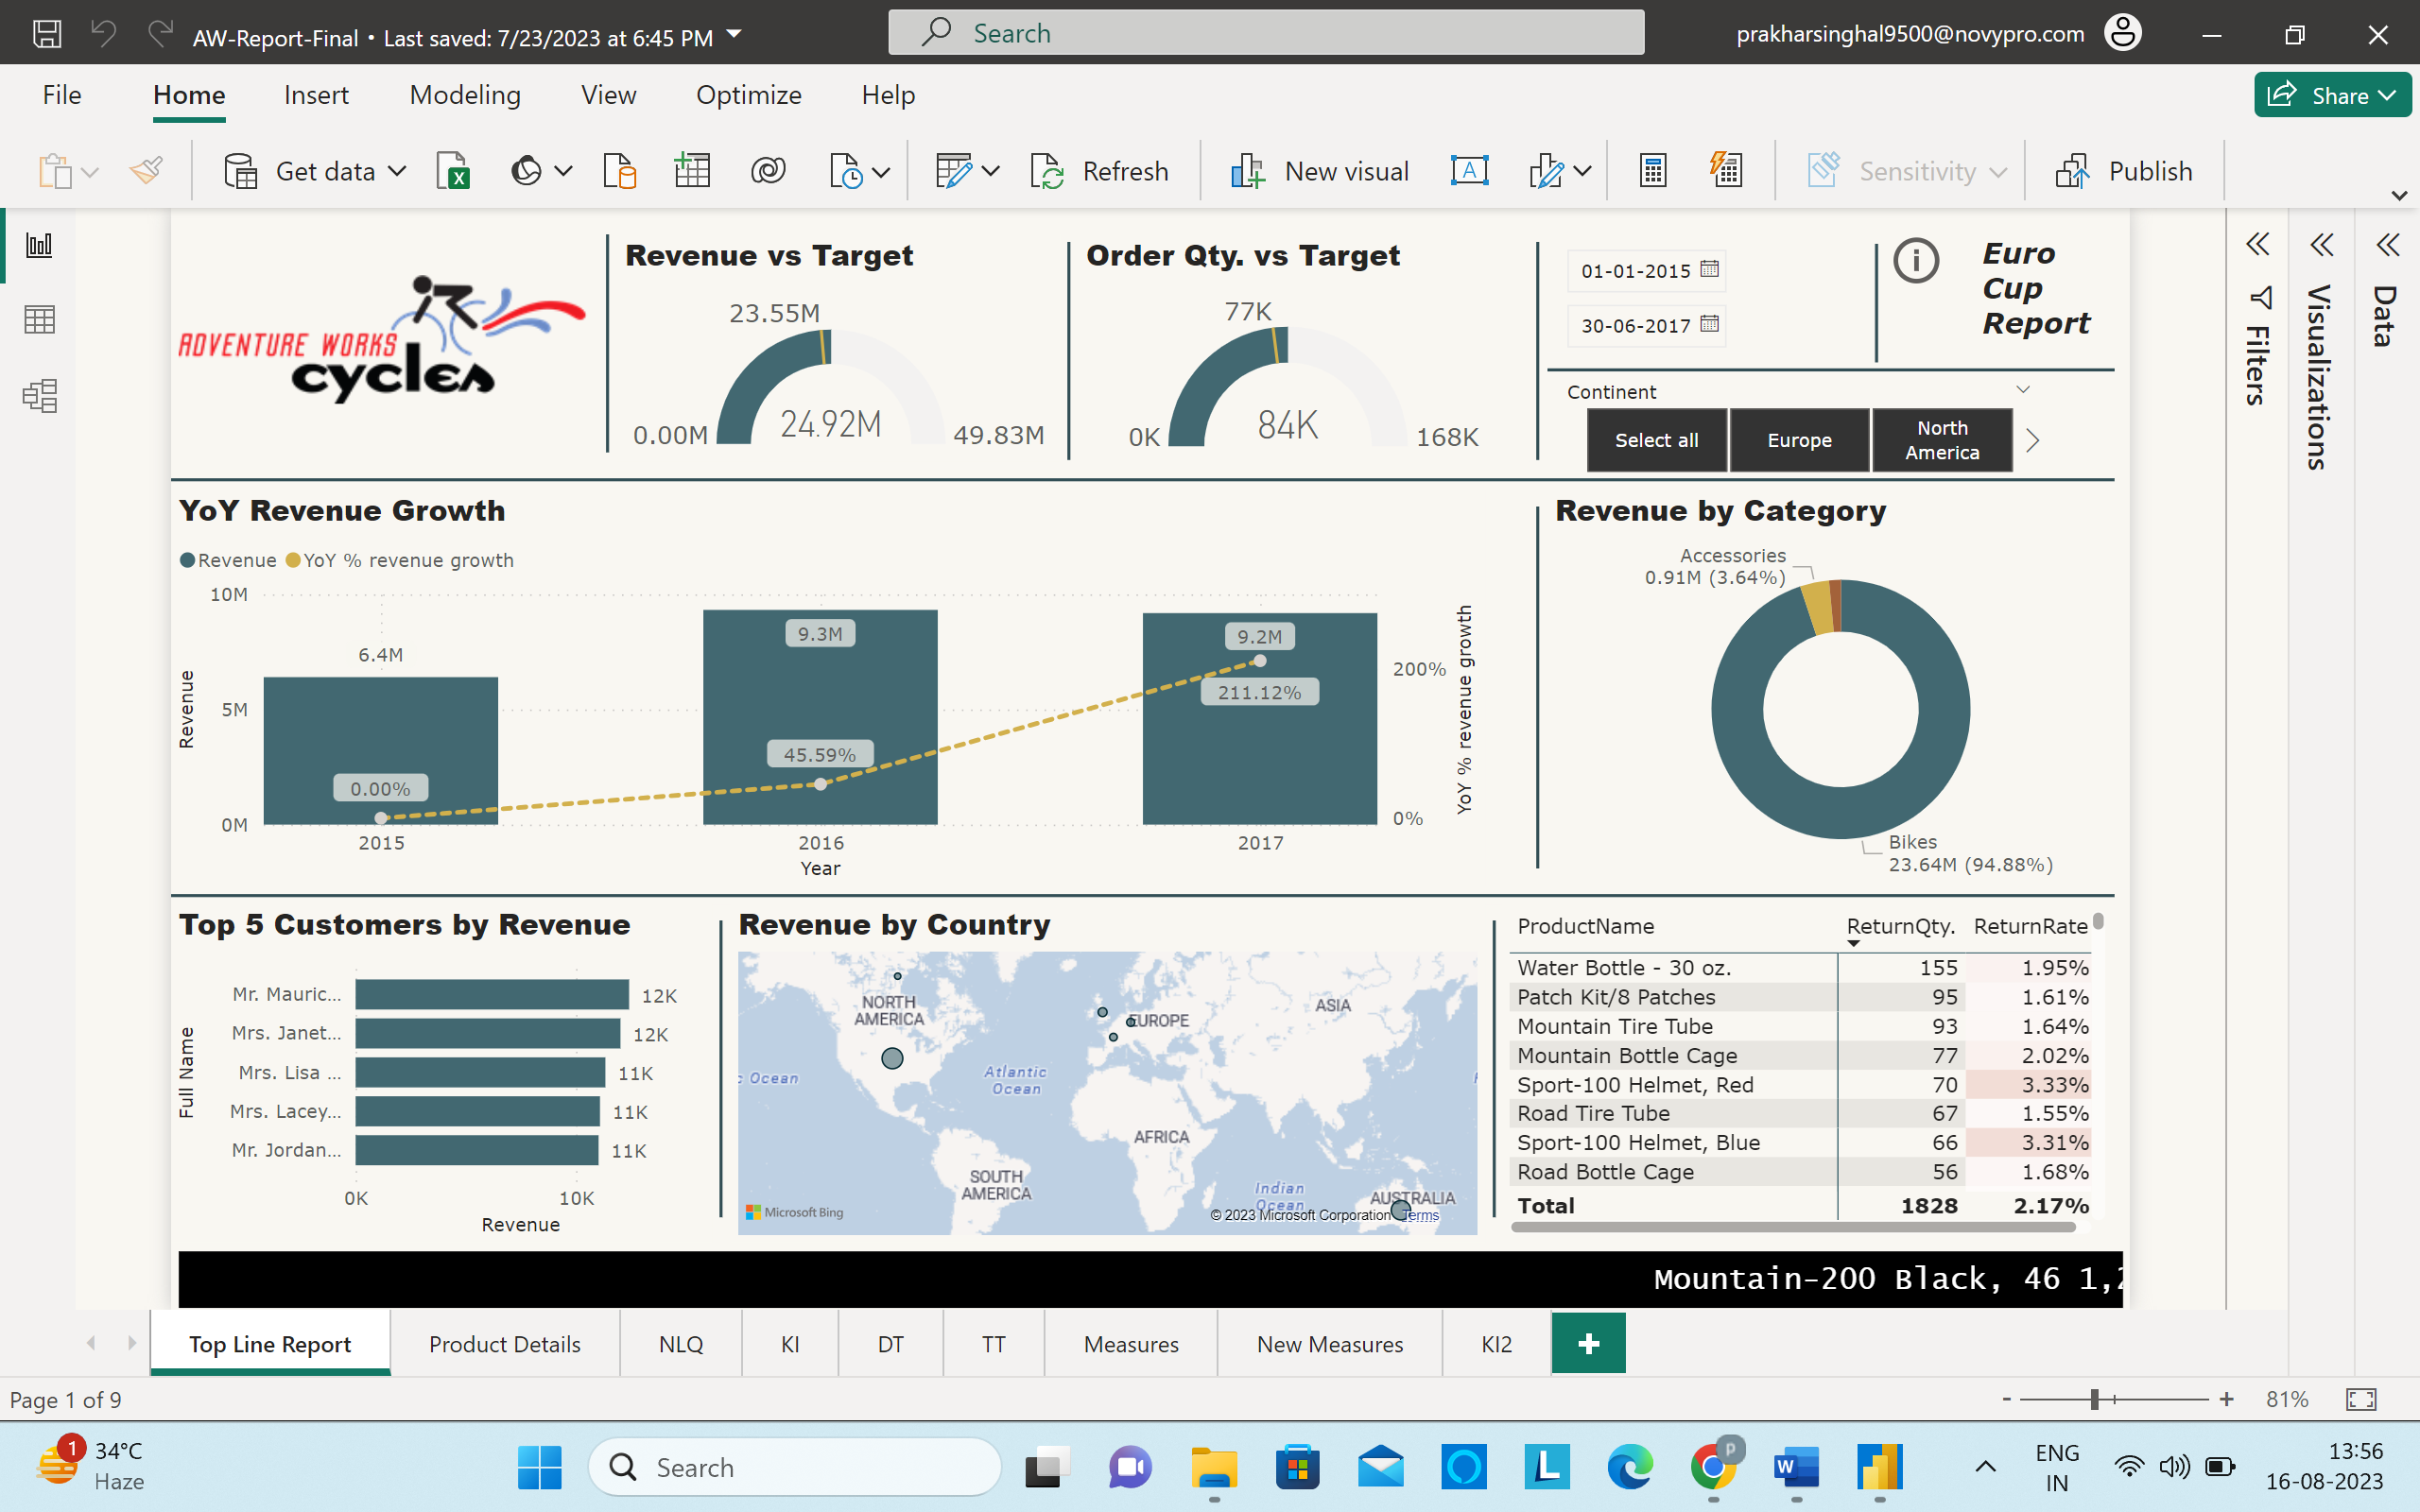
Task: Click the save icon in title bar
Action: [x=47, y=35]
